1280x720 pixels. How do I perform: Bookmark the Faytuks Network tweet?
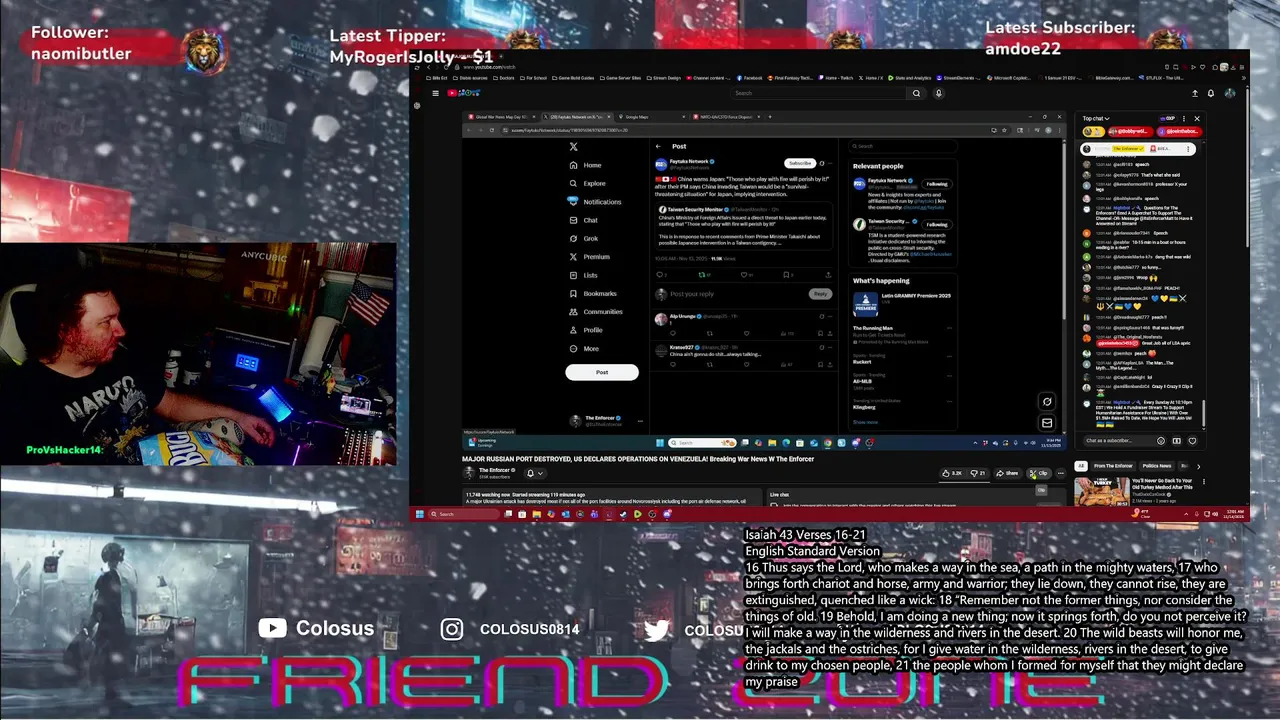point(787,274)
